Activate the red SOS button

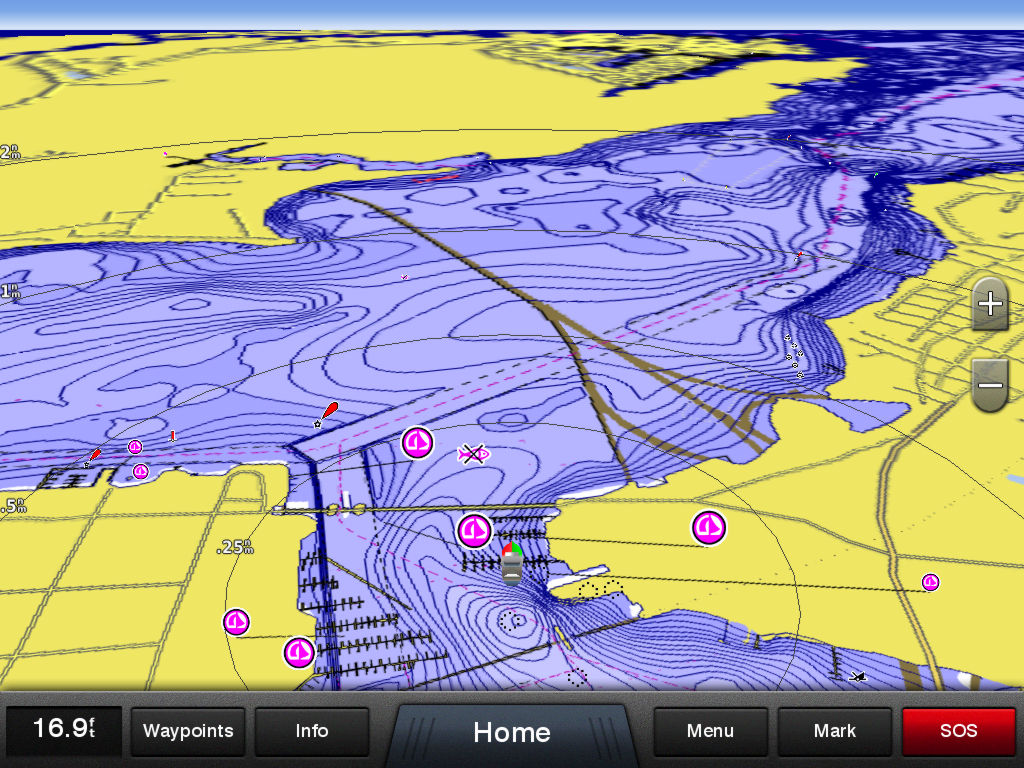[958, 731]
